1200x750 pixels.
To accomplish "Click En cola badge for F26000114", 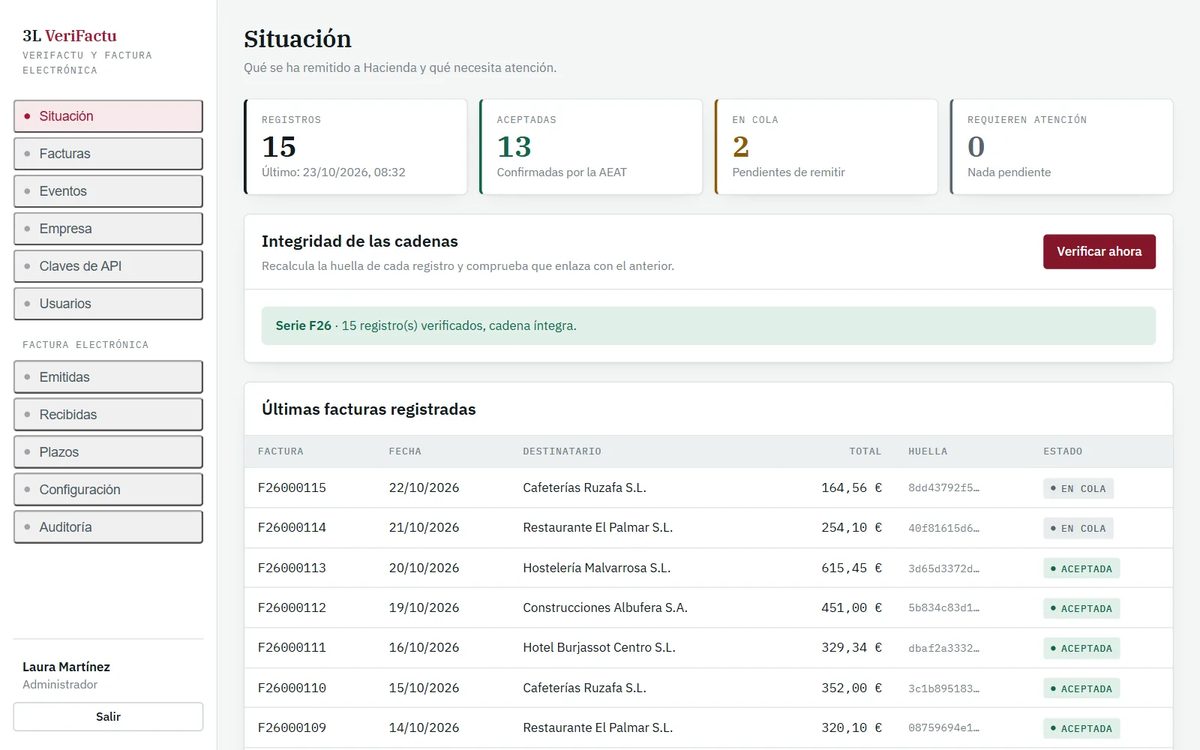I will click(x=1078, y=529).
